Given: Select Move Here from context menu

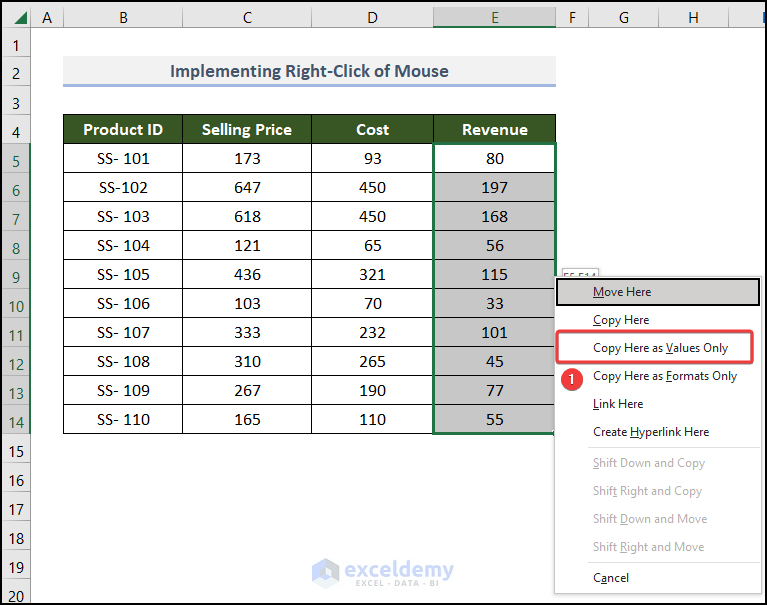Looking at the screenshot, I should [622, 292].
